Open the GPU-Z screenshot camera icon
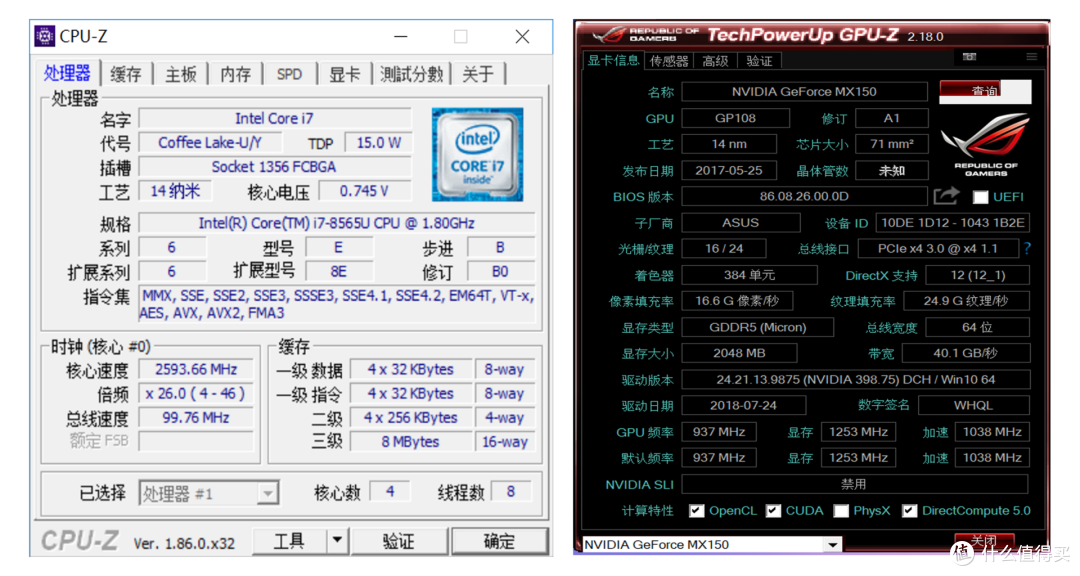This screenshot has height=576, width=1080. coord(970,56)
